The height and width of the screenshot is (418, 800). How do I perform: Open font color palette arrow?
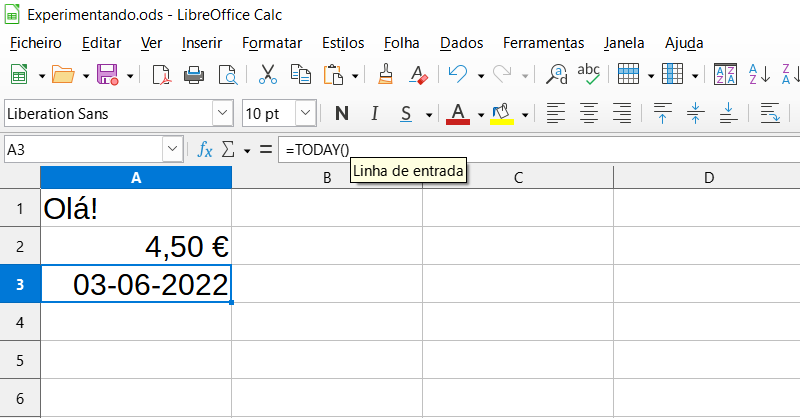point(481,115)
